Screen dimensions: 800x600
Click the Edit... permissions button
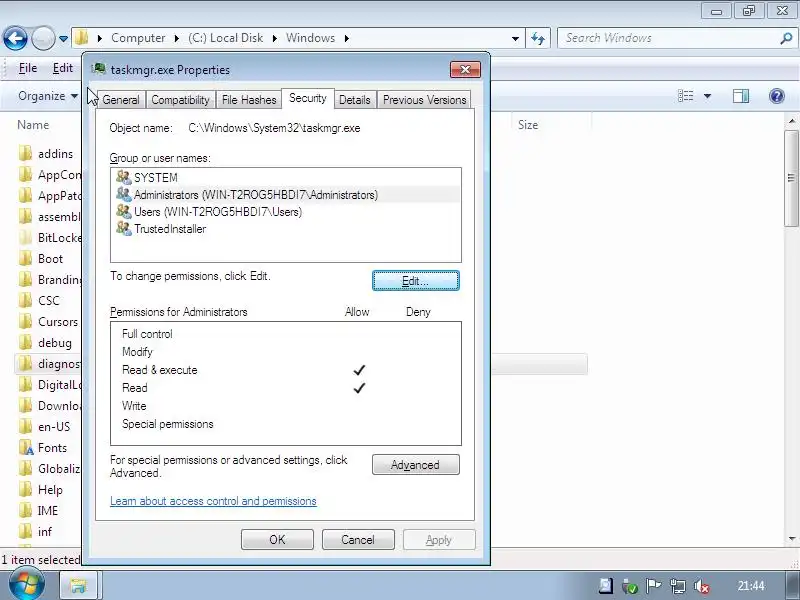415,281
